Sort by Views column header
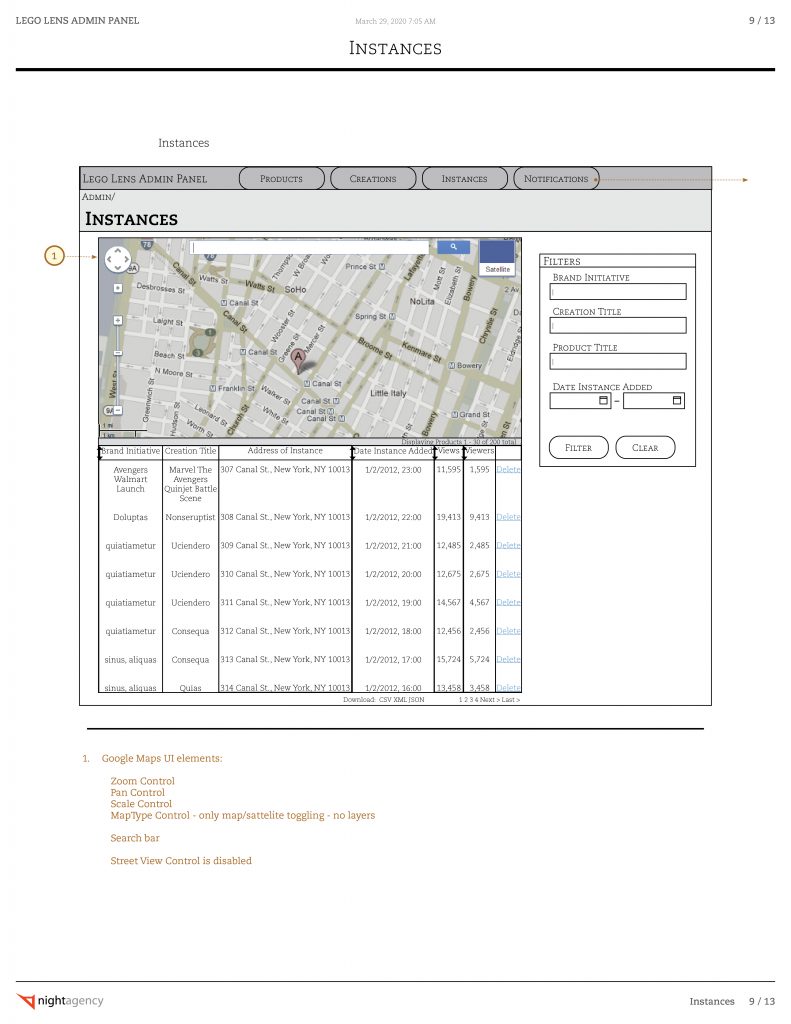 [449, 451]
